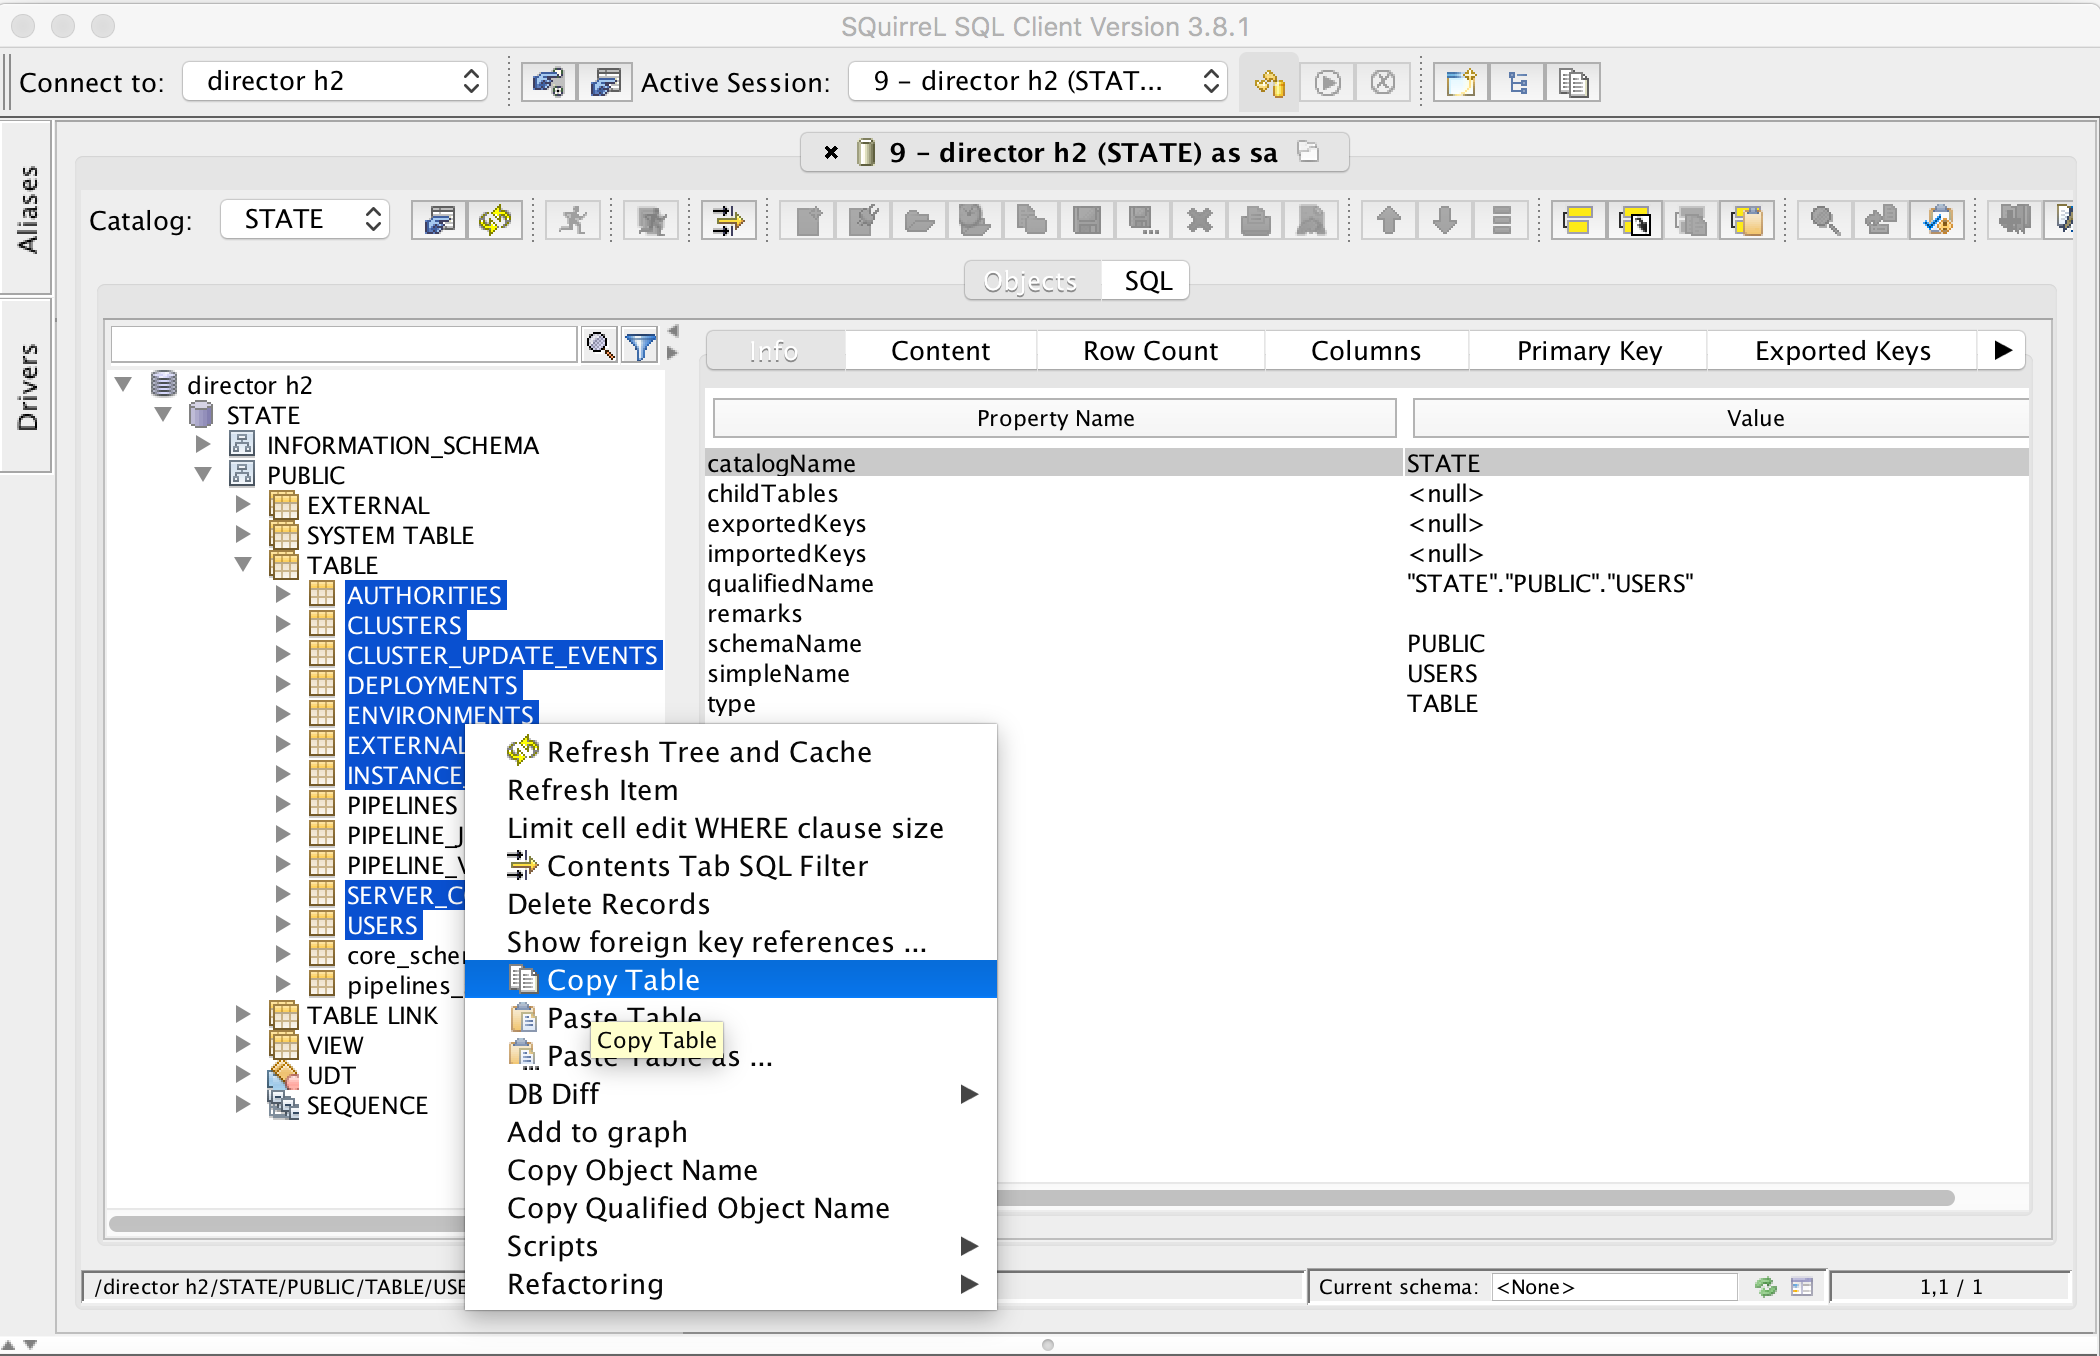The image size is (2100, 1356).
Task: Click the circled X rollback icon in top toolbar
Action: (x=1383, y=82)
